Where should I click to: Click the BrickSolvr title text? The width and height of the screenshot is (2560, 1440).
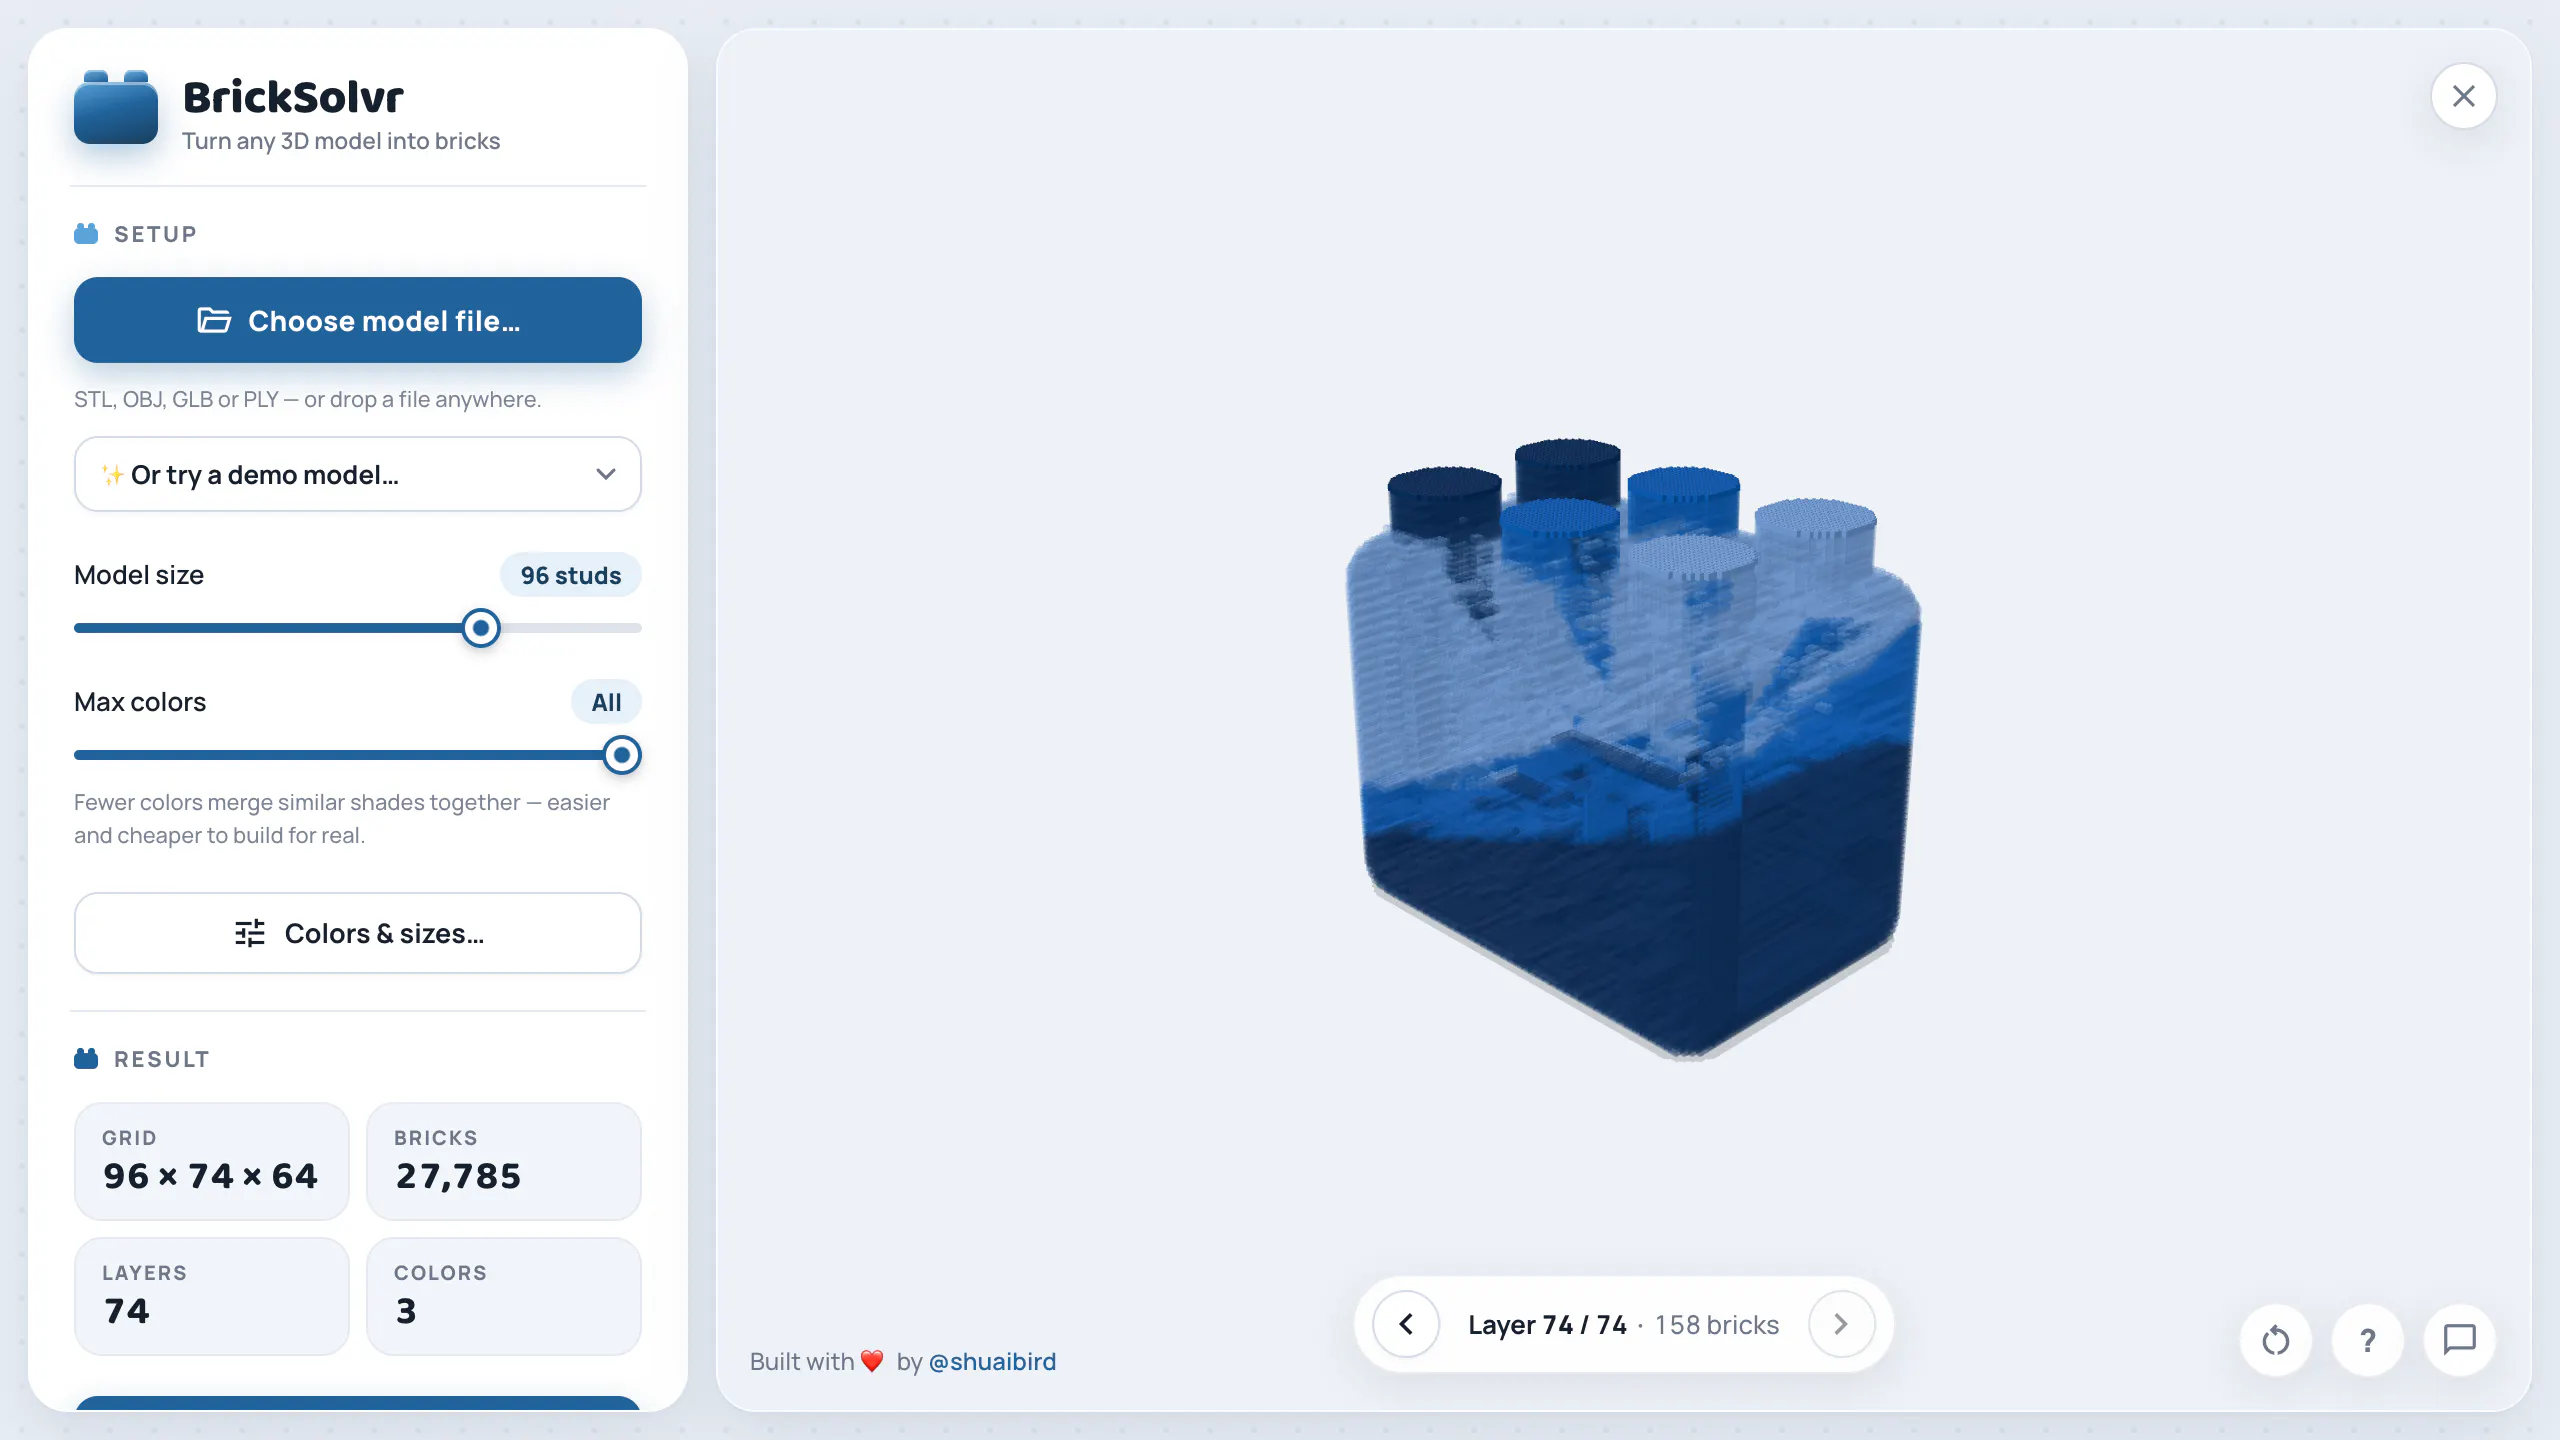(293, 97)
